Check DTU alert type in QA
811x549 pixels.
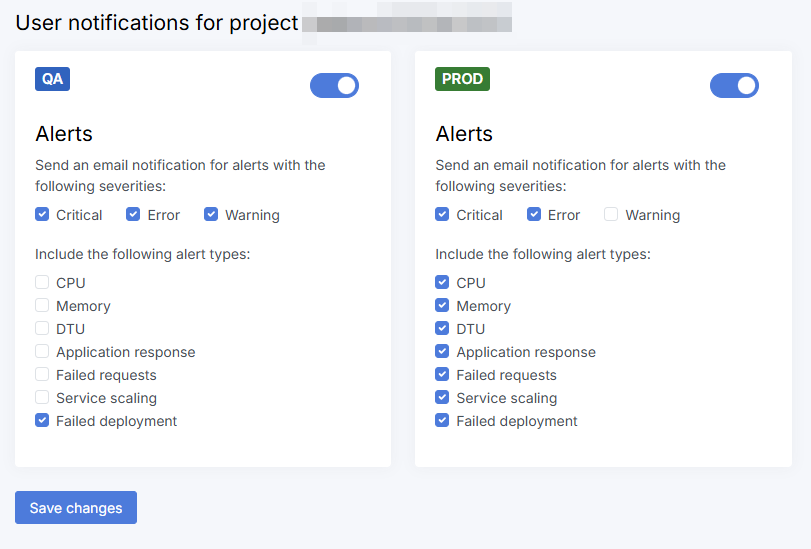[x=42, y=329]
